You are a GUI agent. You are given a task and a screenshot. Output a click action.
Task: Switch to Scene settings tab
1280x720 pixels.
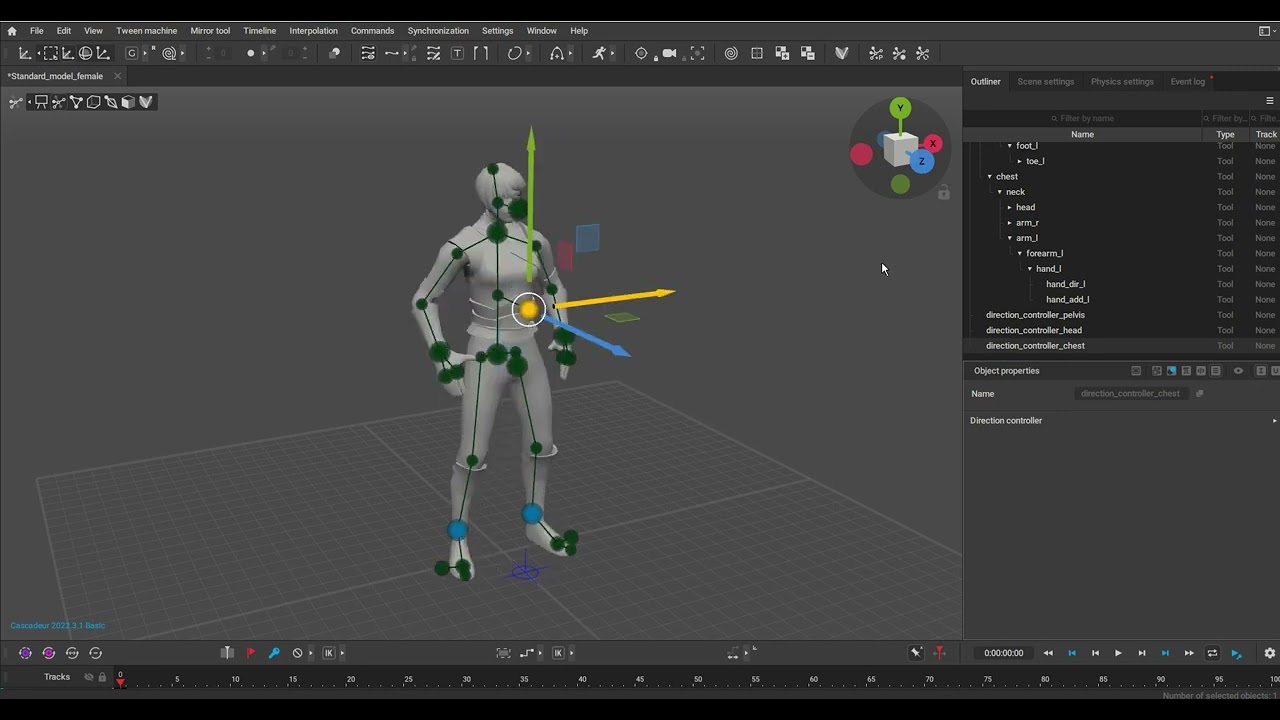coord(1045,82)
